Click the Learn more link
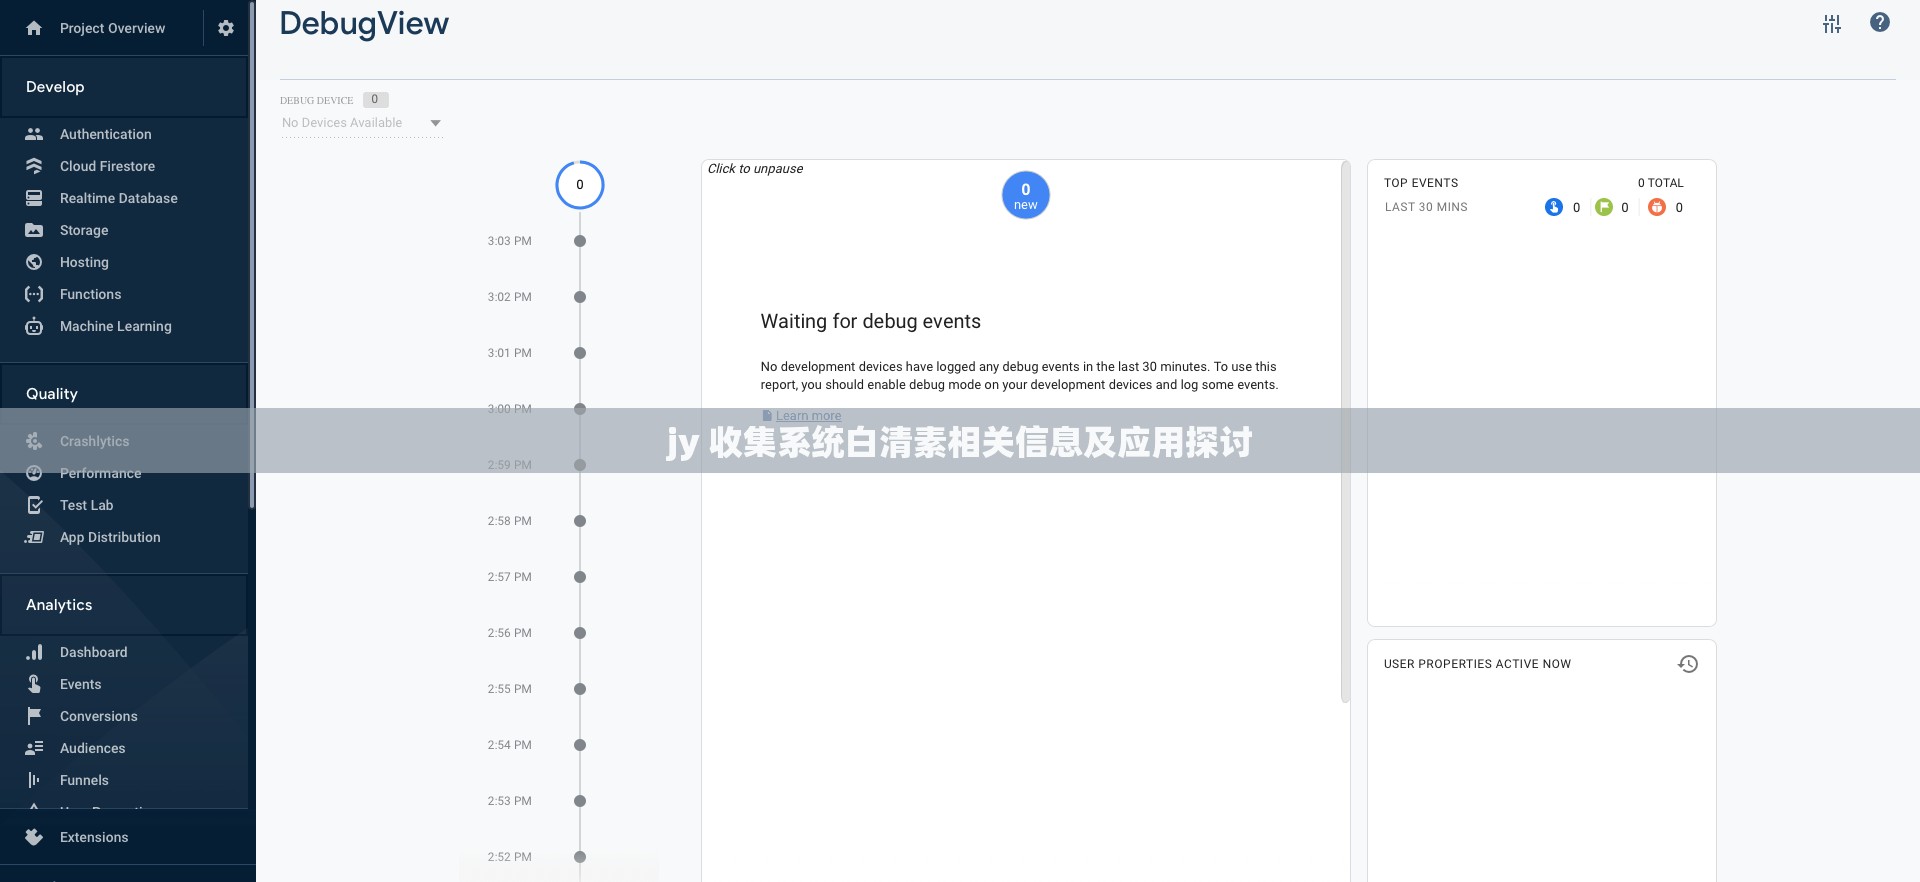 [x=808, y=416]
